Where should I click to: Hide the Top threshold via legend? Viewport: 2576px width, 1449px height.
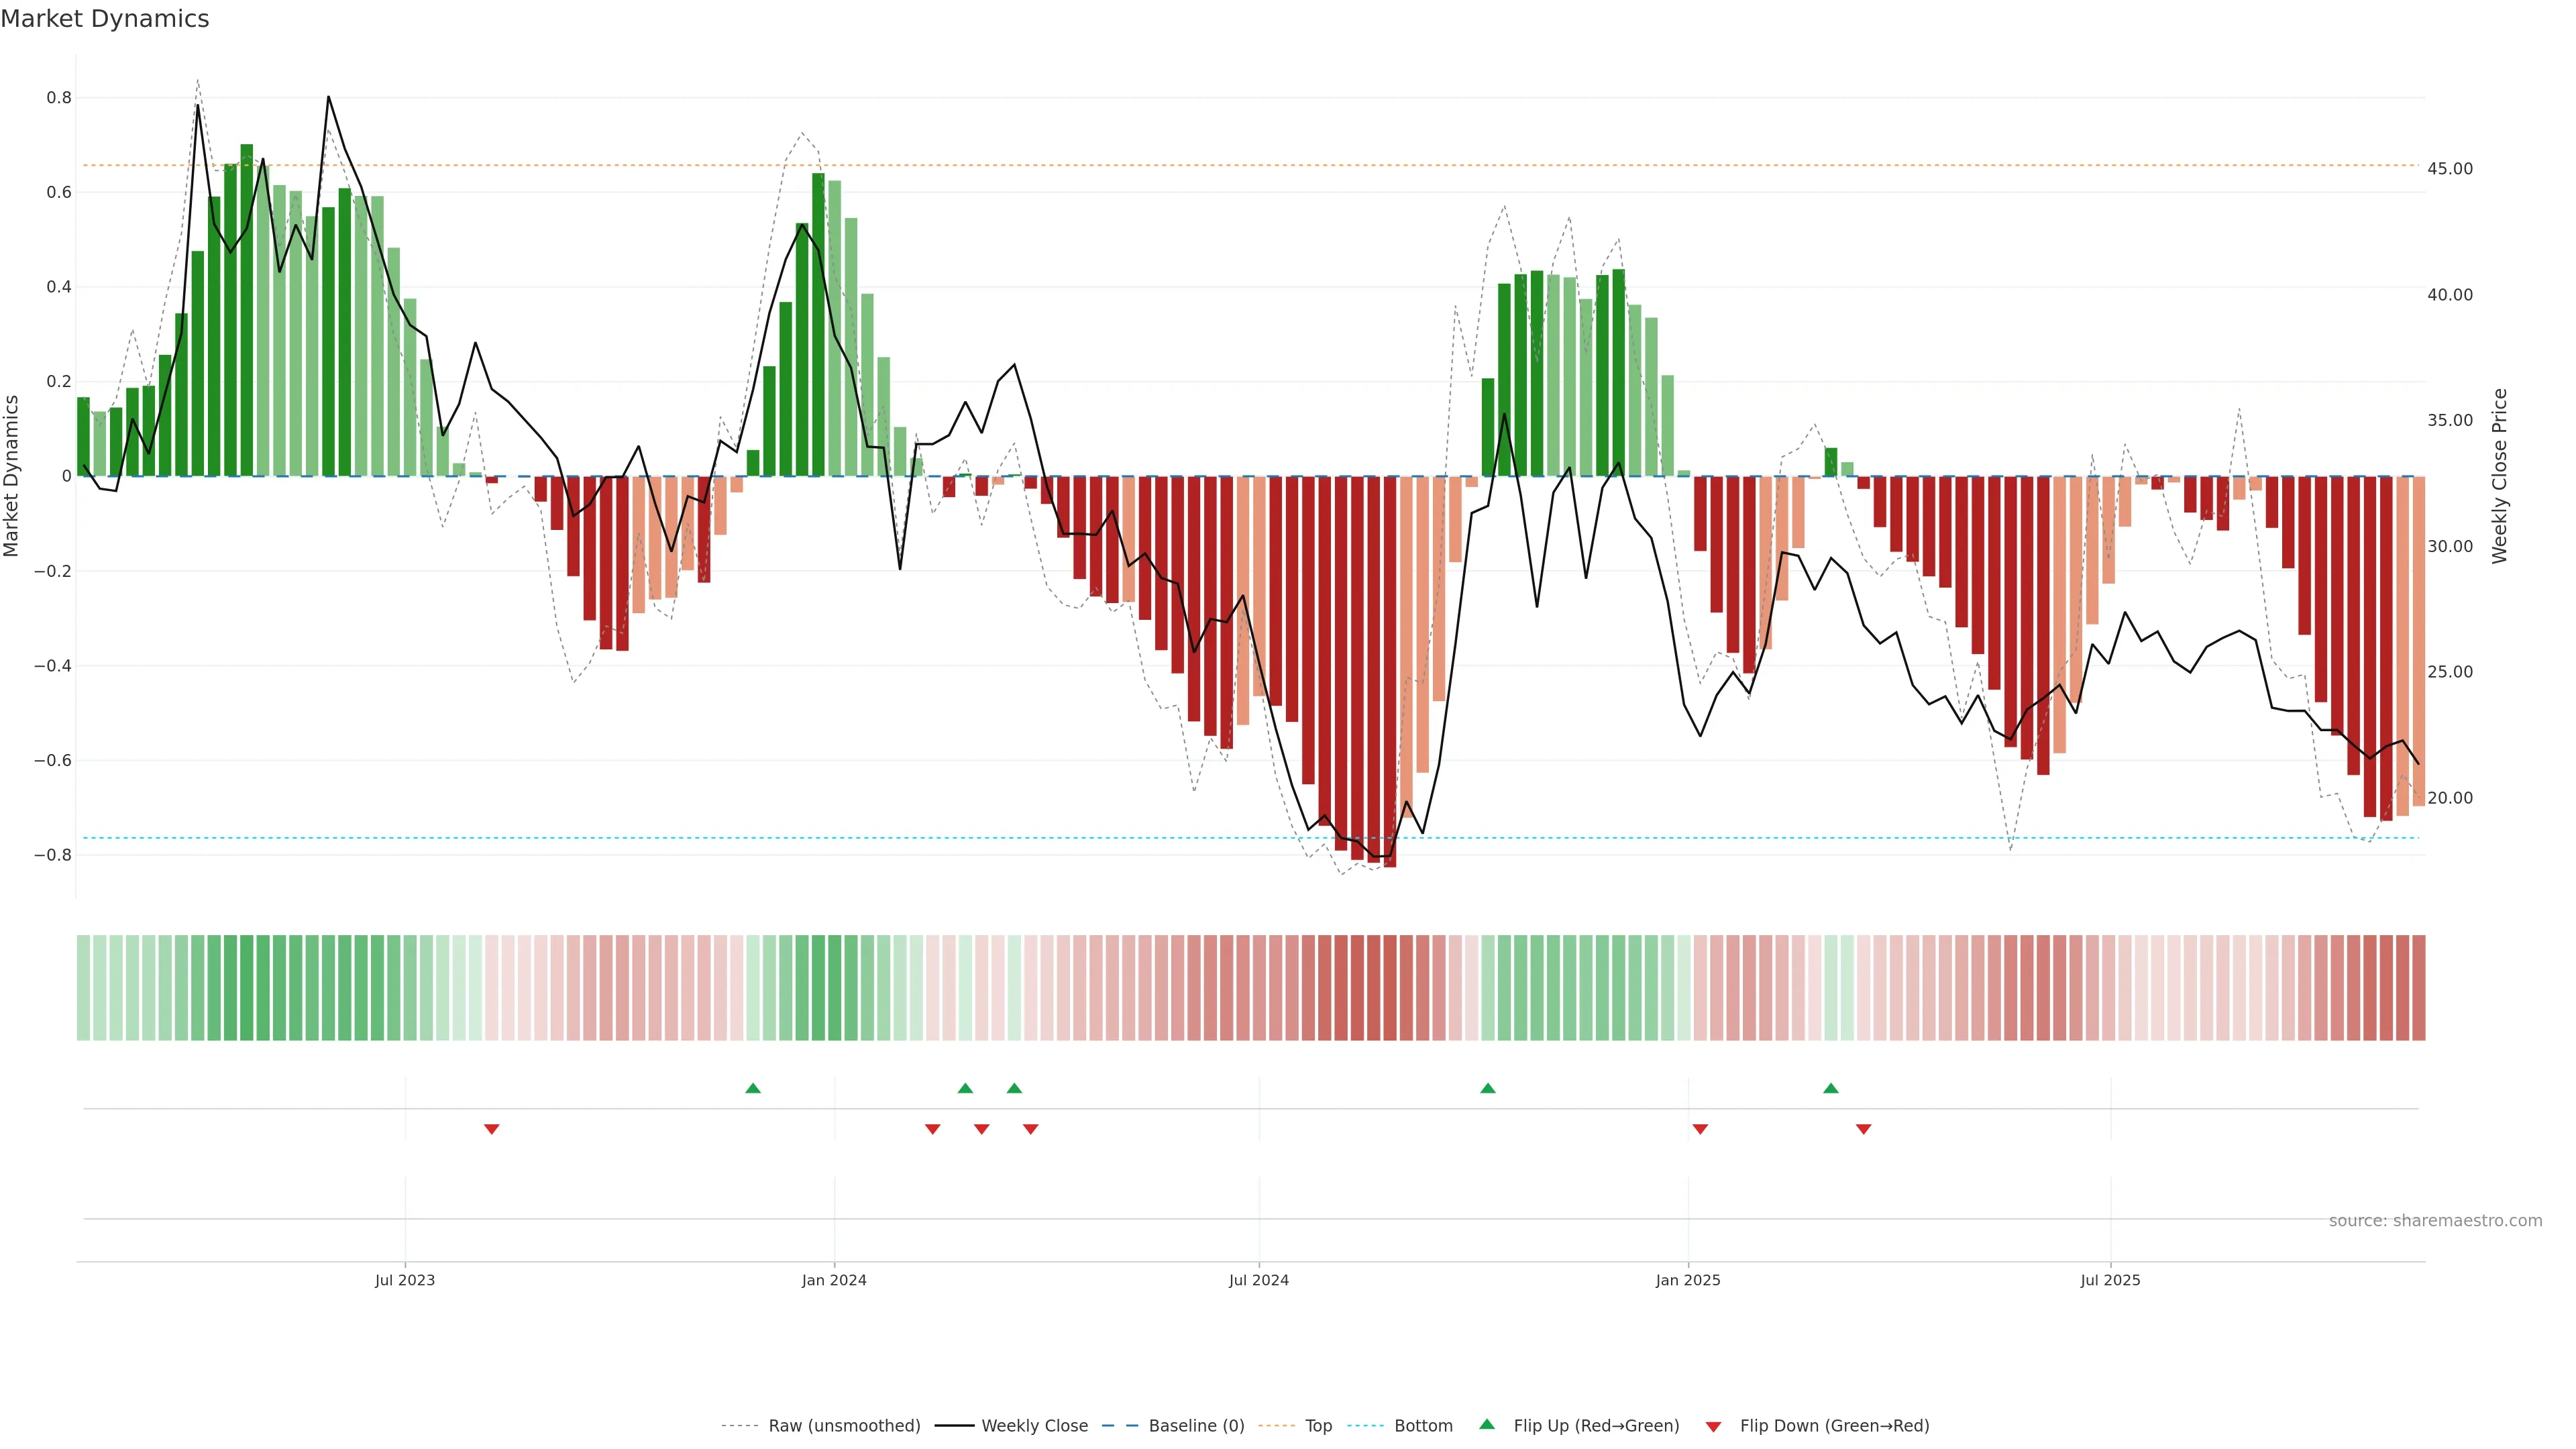1318,1426
